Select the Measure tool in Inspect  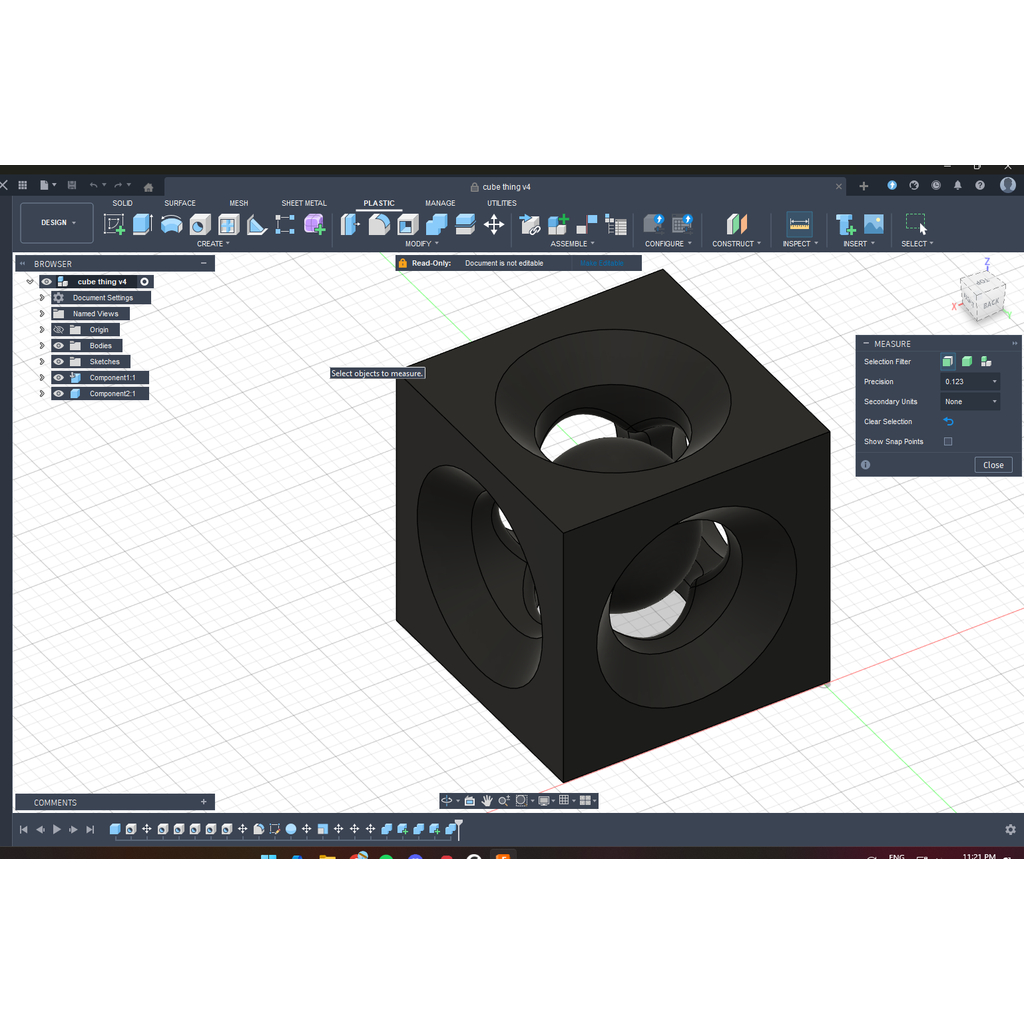[798, 224]
